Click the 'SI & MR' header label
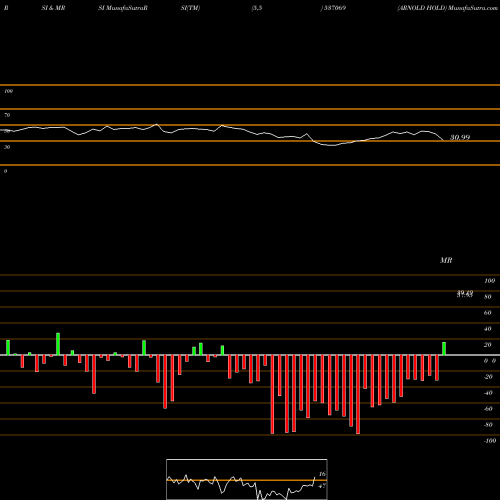This screenshot has height=500, width=500. [53, 8]
